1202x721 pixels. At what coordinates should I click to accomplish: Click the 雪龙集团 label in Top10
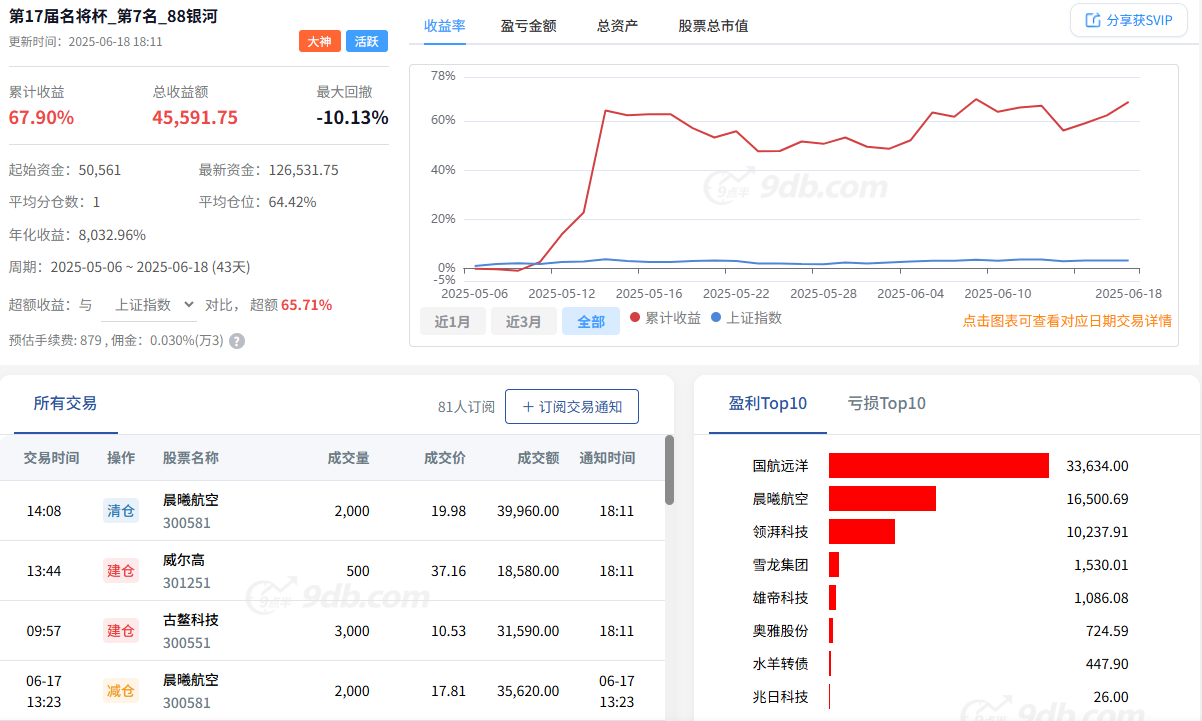tap(781, 565)
